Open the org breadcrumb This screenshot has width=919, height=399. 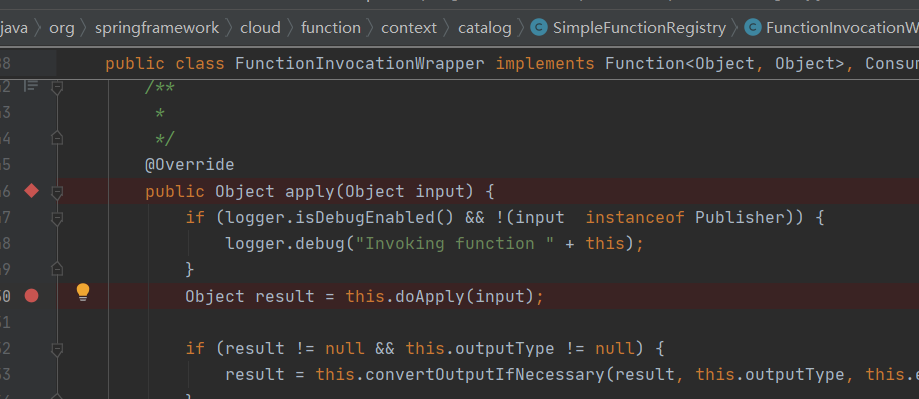62,28
